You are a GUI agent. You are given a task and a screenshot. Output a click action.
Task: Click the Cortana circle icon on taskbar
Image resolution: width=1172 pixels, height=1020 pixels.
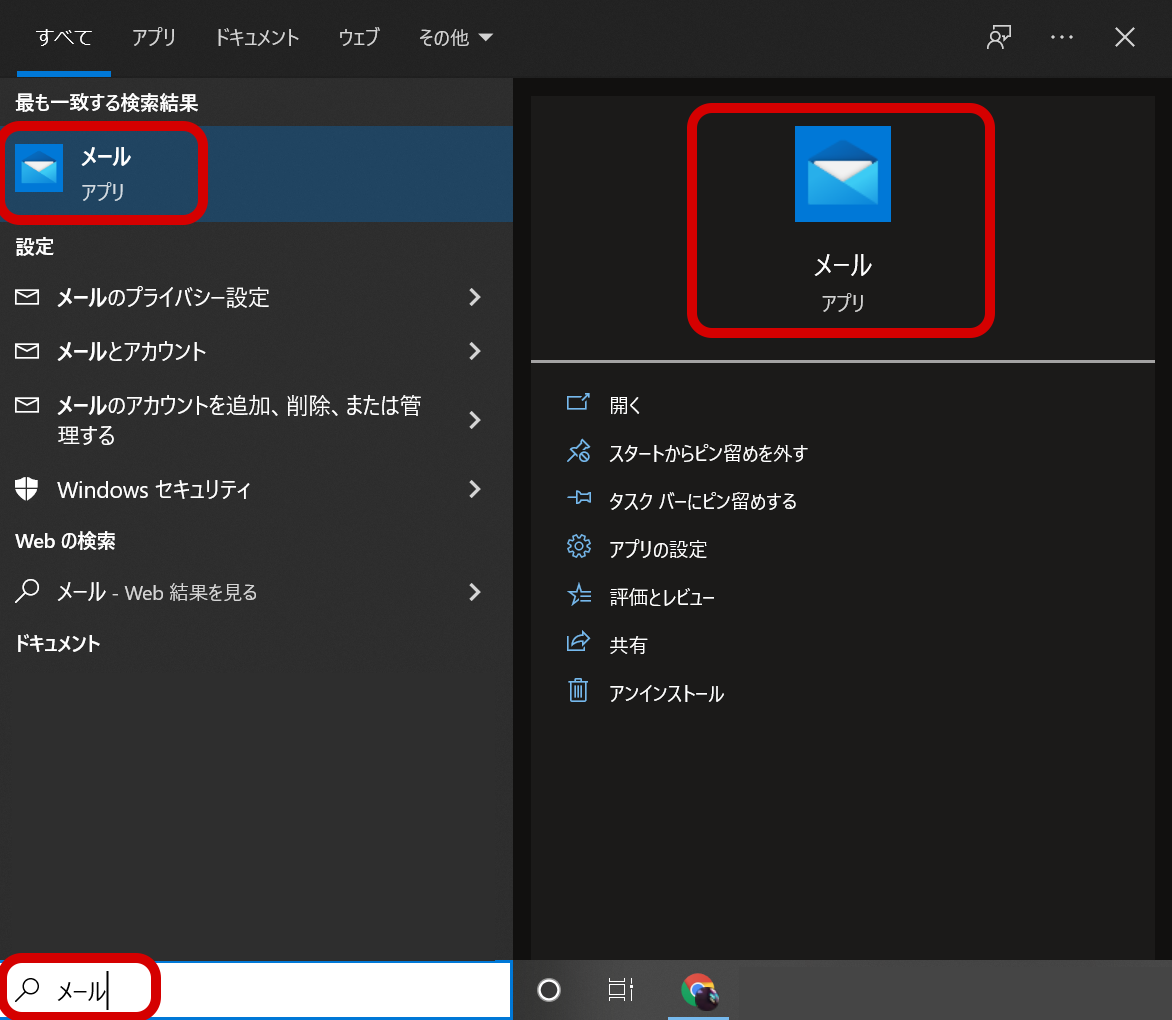549,990
